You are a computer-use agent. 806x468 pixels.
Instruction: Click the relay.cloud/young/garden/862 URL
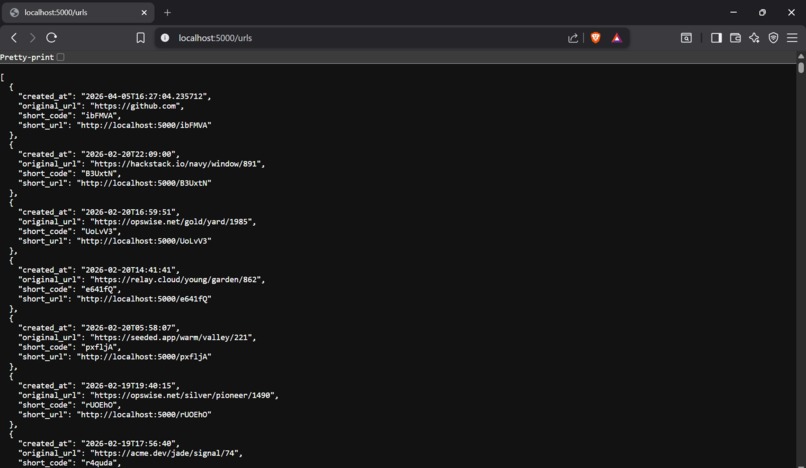pos(175,279)
